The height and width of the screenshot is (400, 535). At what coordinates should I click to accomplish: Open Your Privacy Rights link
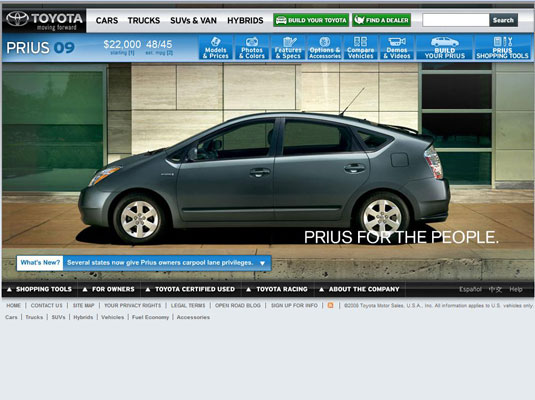(132, 305)
